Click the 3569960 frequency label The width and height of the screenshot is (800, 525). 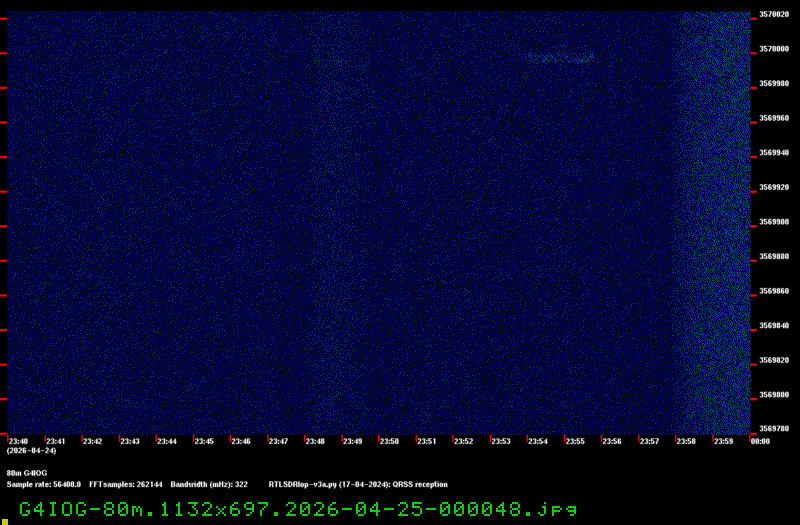tap(774, 118)
